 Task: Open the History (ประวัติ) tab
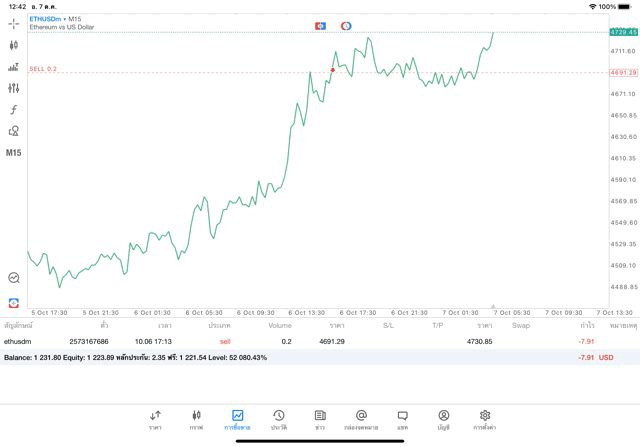click(x=278, y=419)
